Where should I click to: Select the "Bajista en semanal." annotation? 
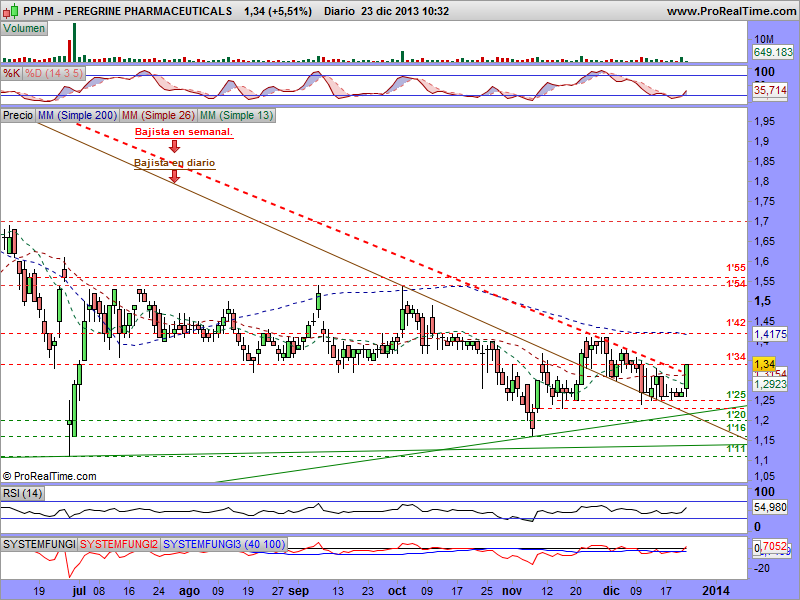[x=184, y=132]
